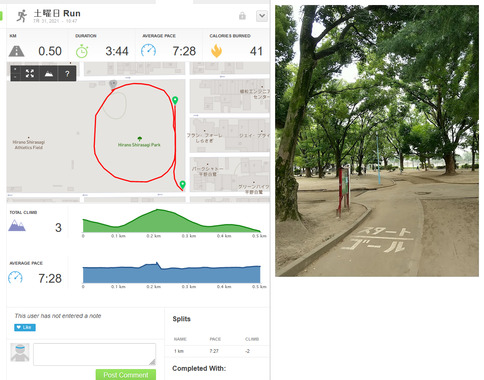Click the privacy lock icon

242,16
